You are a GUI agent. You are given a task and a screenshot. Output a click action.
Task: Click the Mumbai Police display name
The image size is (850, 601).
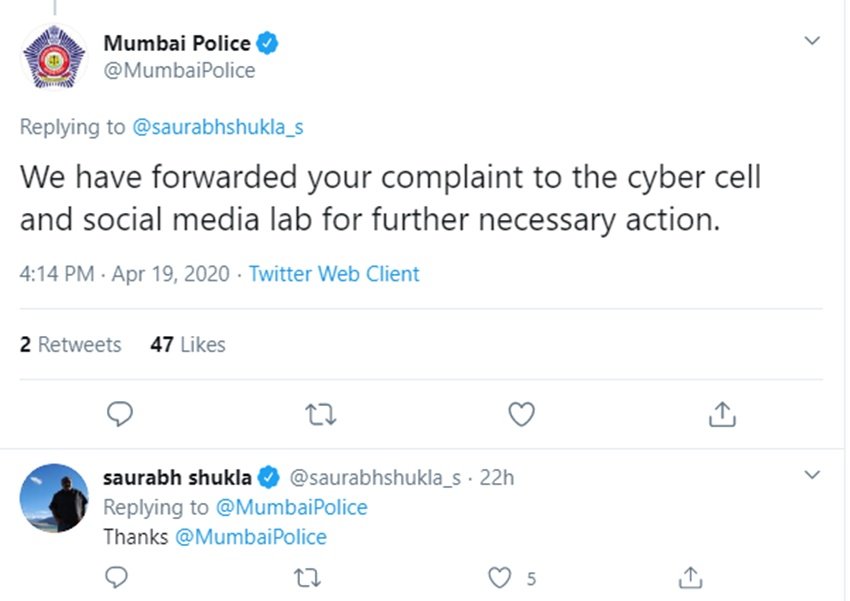tap(177, 43)
